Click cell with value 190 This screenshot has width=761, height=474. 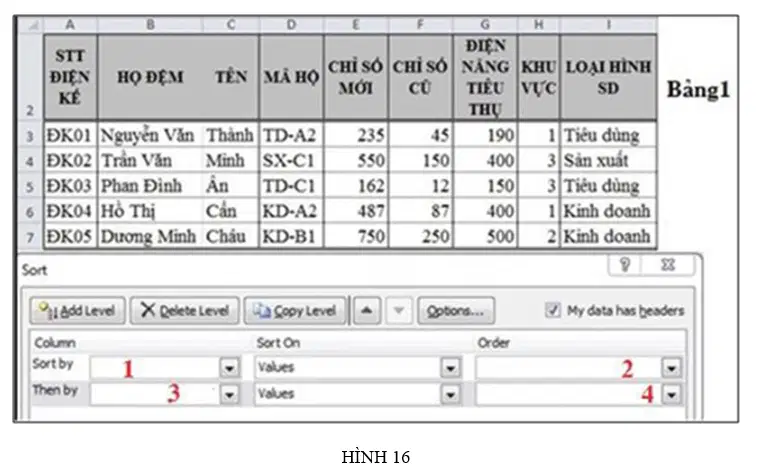[485, 135]
